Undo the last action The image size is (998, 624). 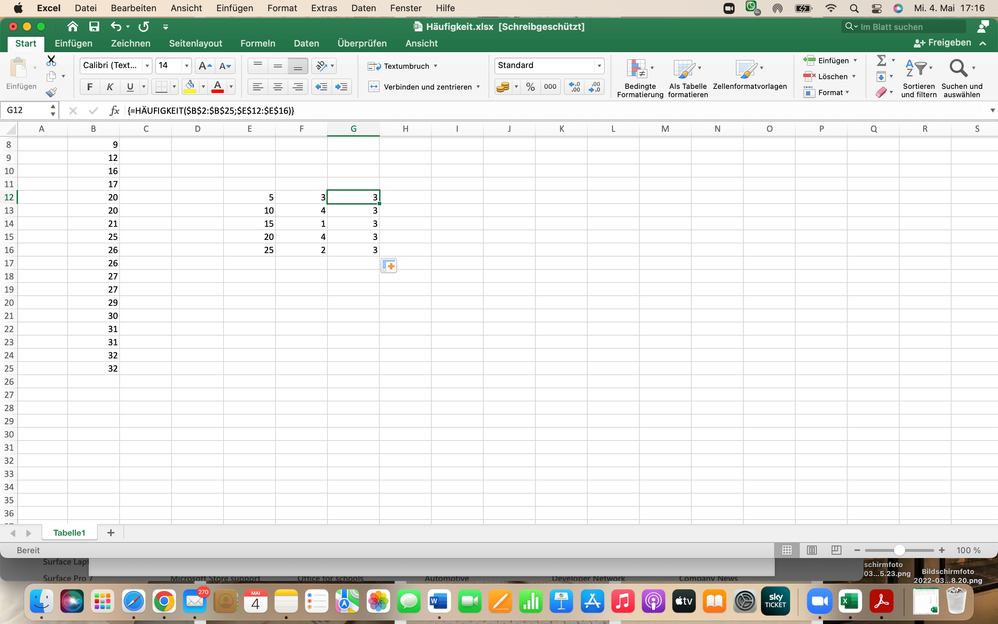click(x=116, y=26)
